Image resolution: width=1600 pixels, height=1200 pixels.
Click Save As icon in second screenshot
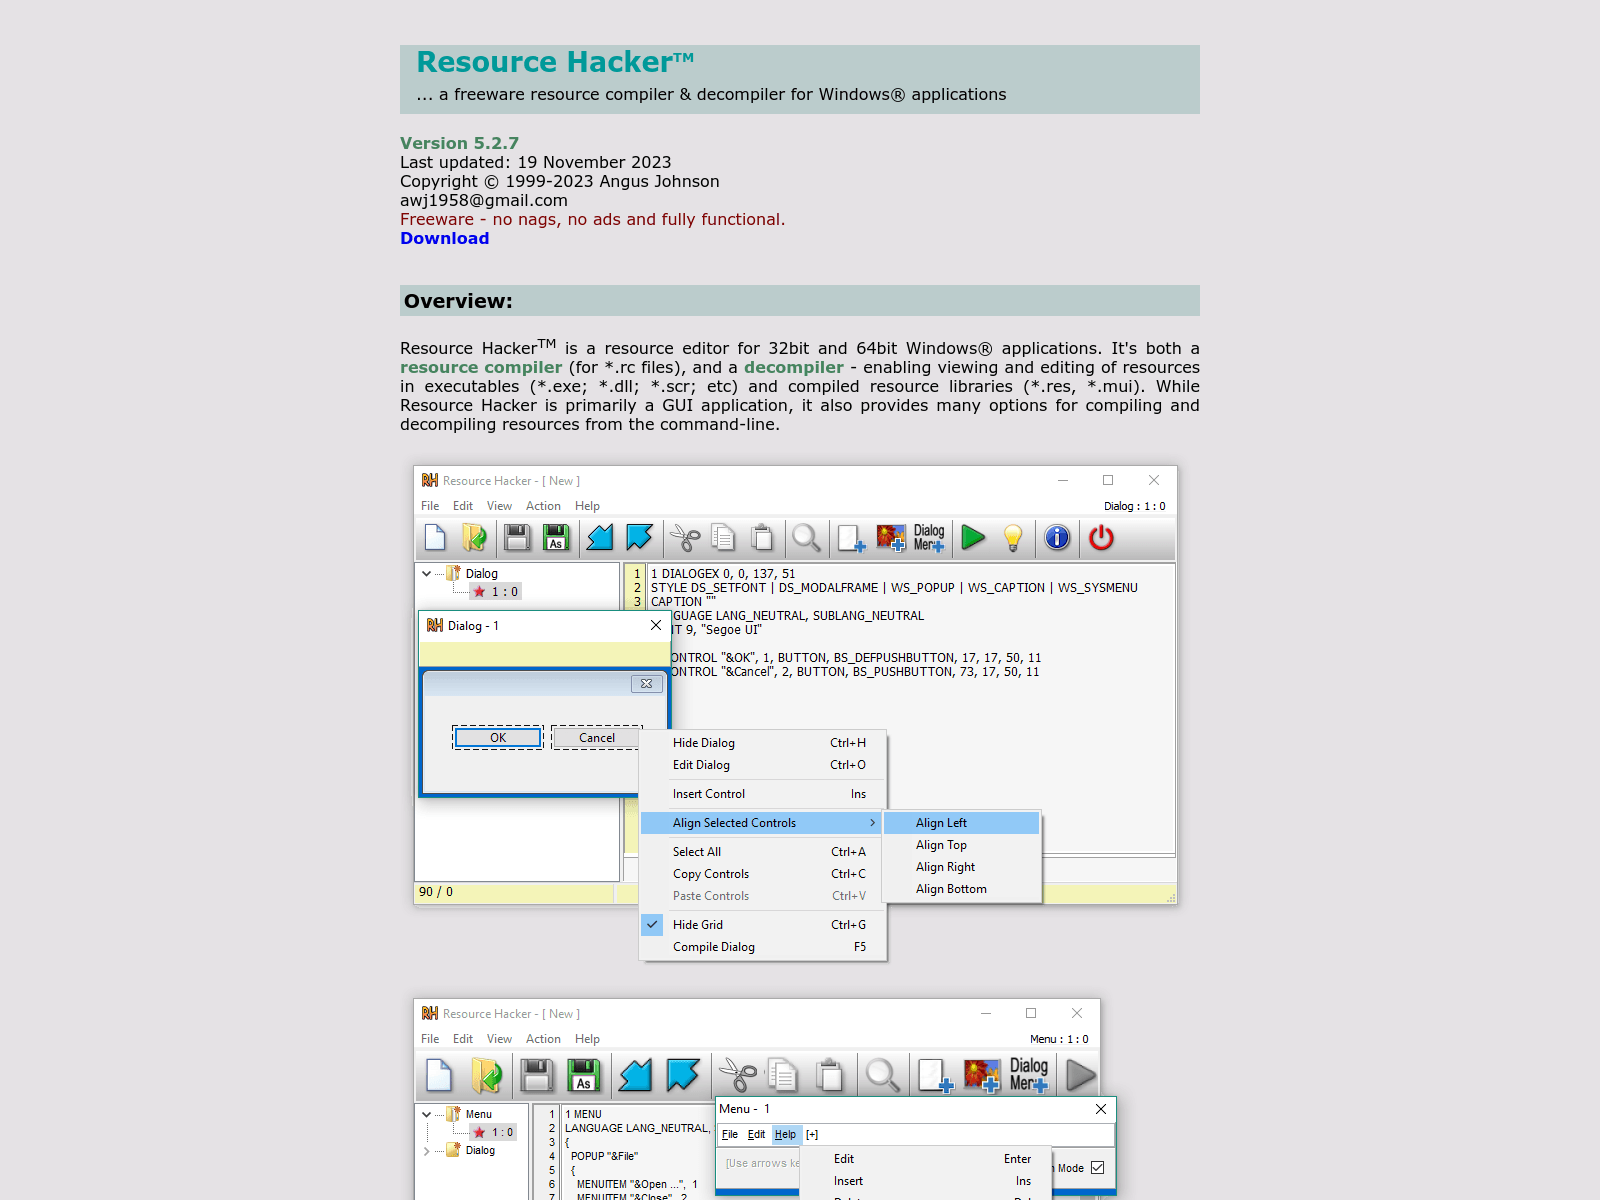[584, 1076]
